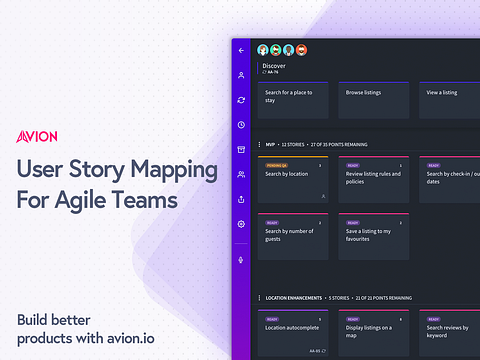Screen dimensions: 480x360
Task: Open the settings gear sidebar icon
Action: point(241,224)
